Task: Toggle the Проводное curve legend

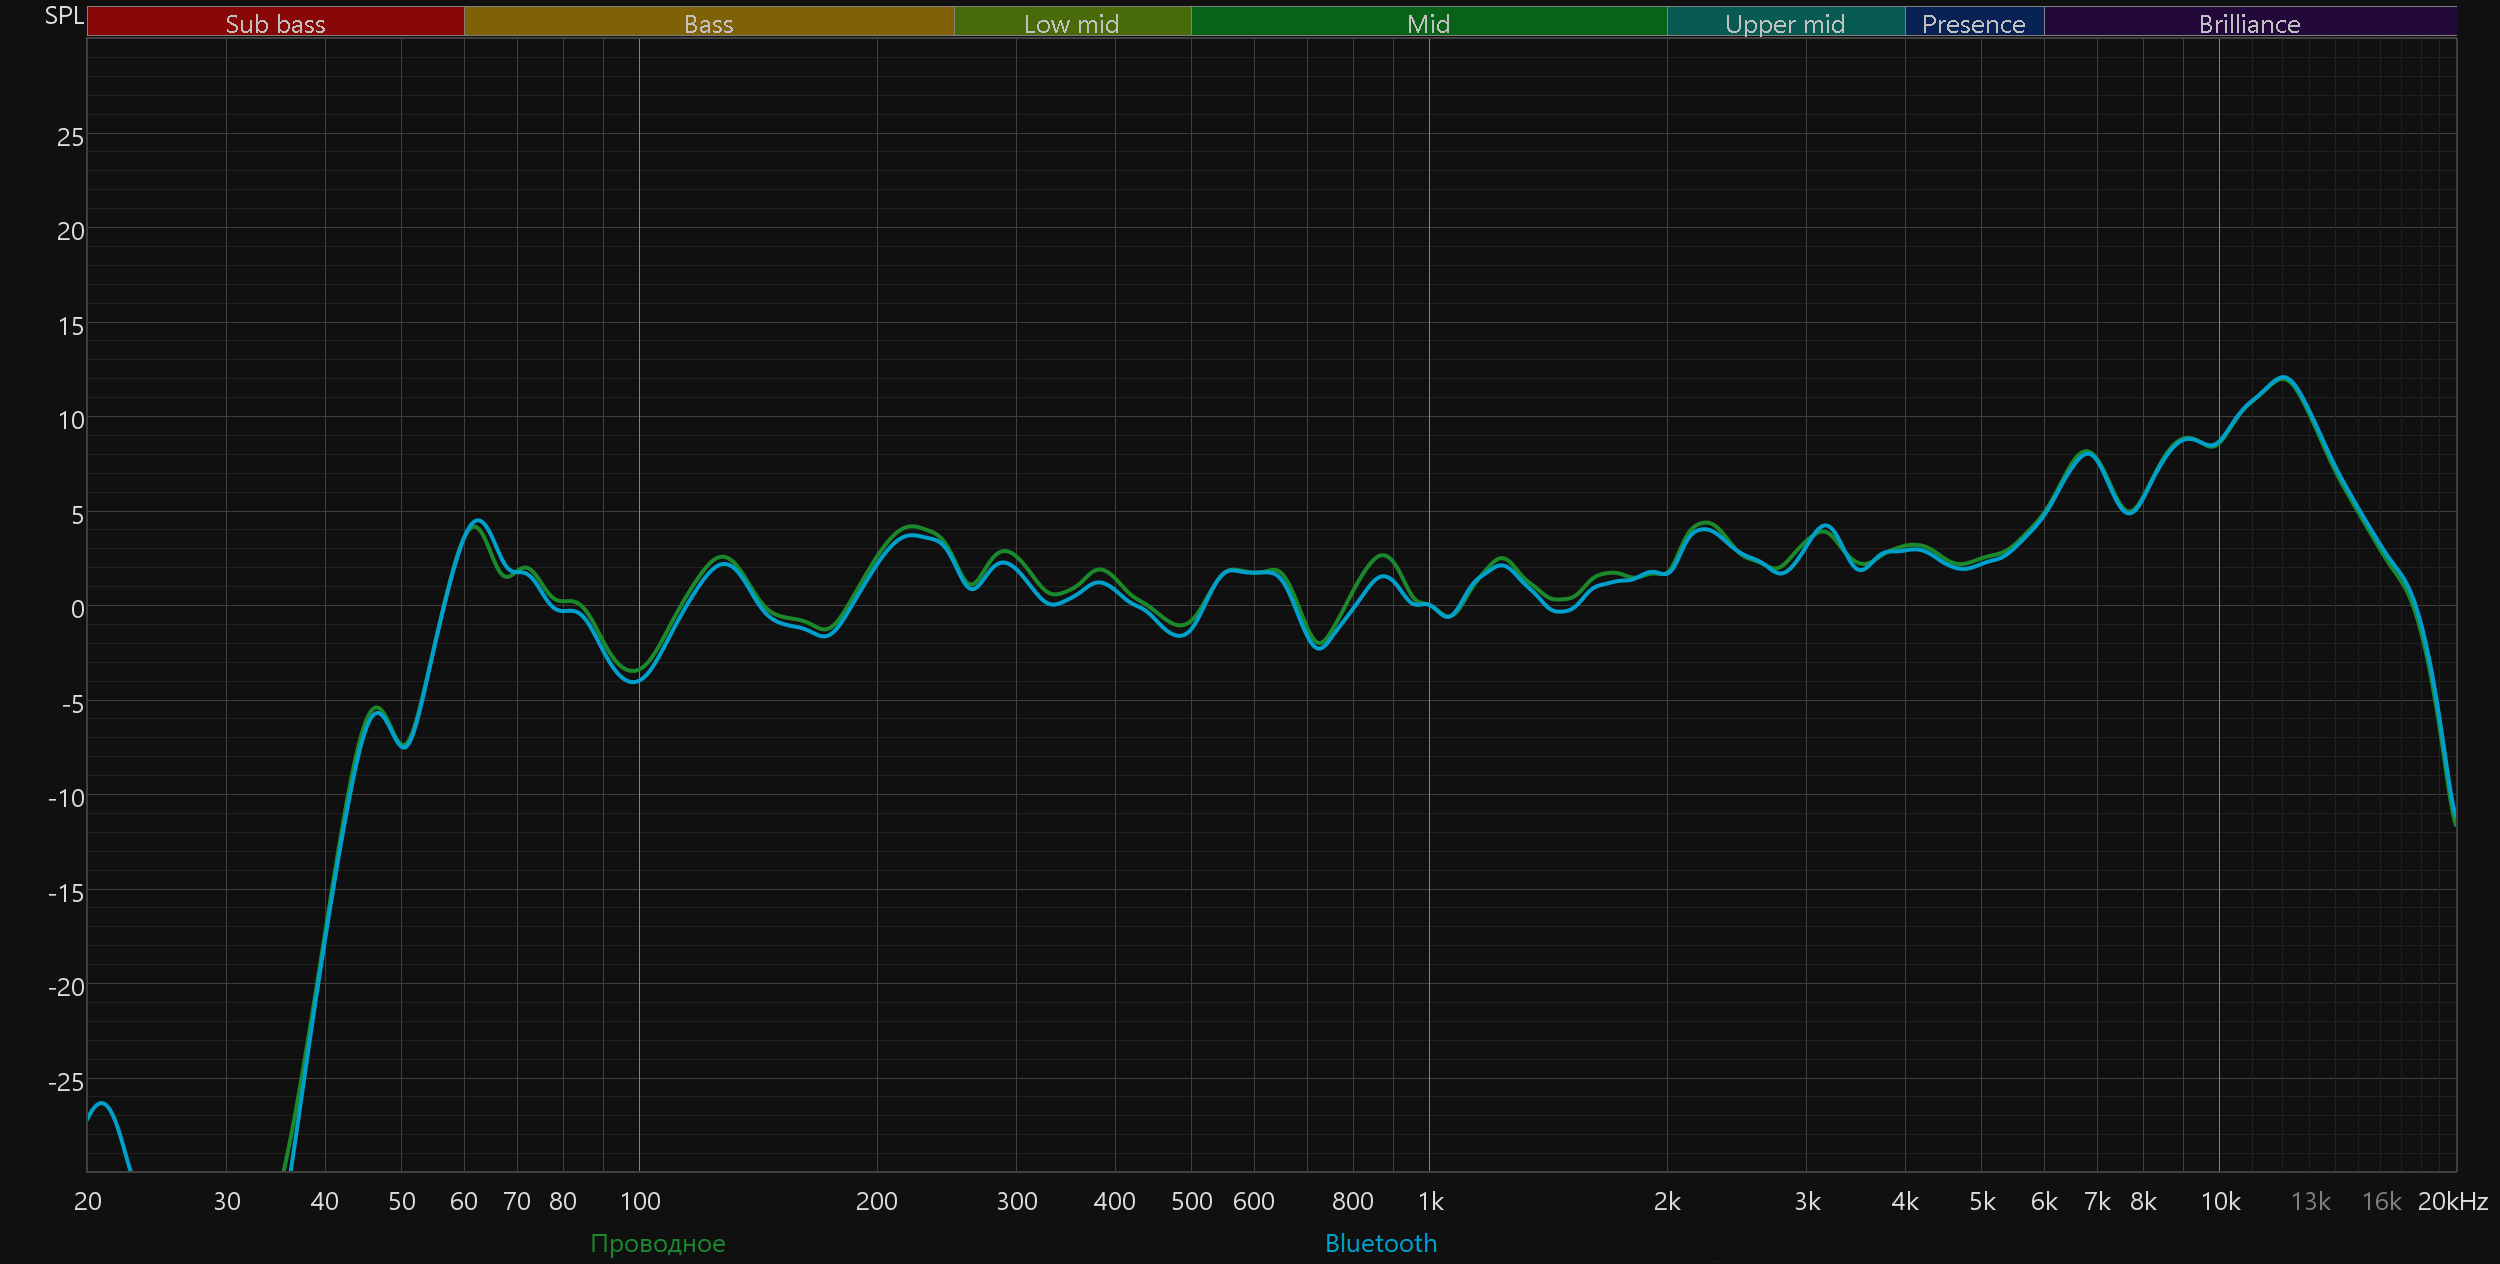Action: (x=657, y=1243)
